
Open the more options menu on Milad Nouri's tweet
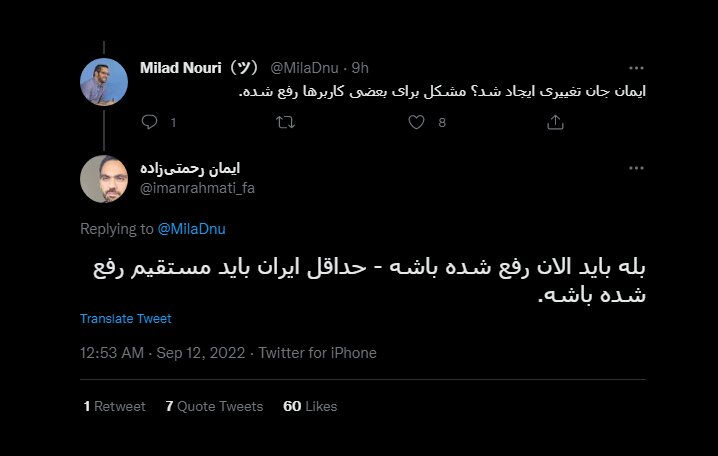click(636, 68)
